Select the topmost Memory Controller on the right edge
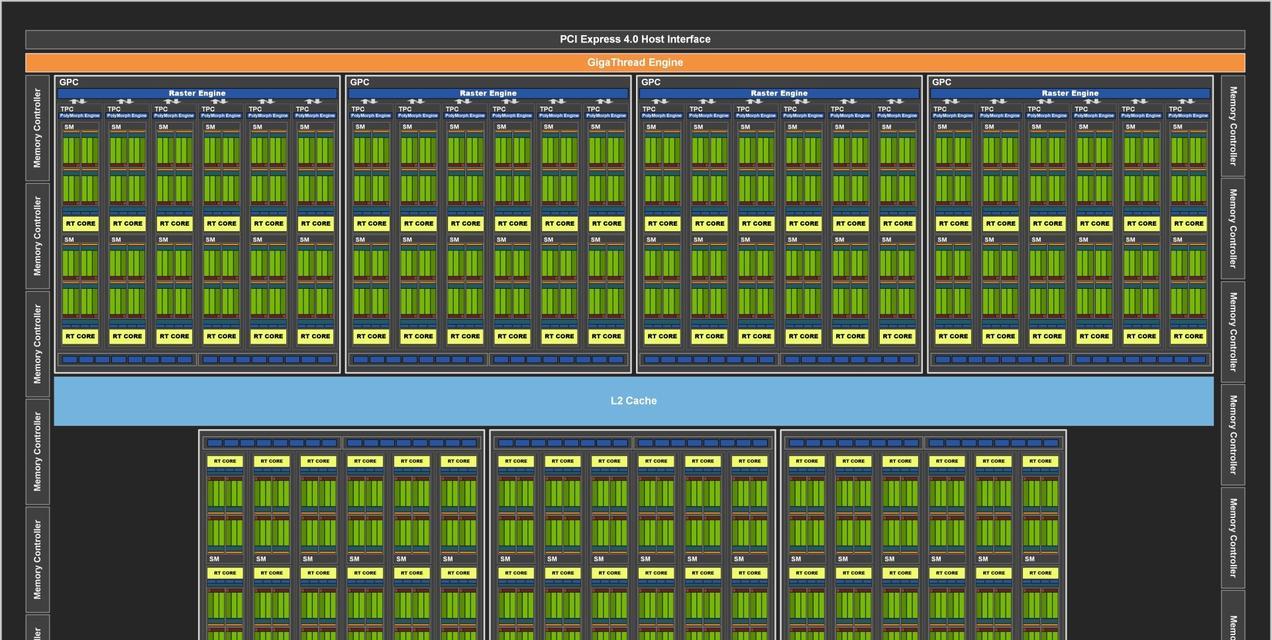Viewport: 1272px width, 640px height. pos(1233,126)
